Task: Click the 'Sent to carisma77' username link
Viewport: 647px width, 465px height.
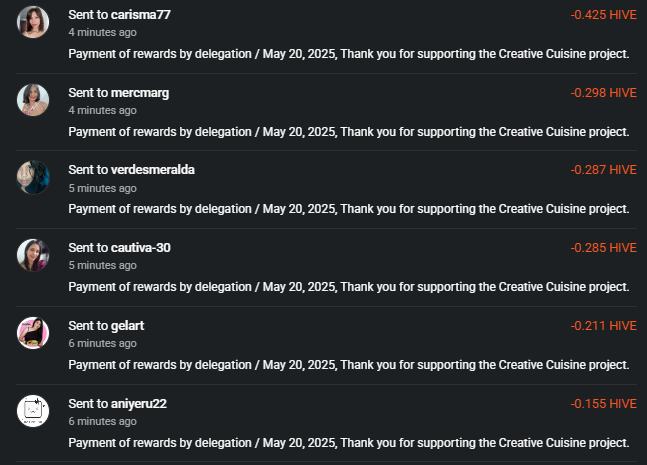Action: tap(119, 15)
